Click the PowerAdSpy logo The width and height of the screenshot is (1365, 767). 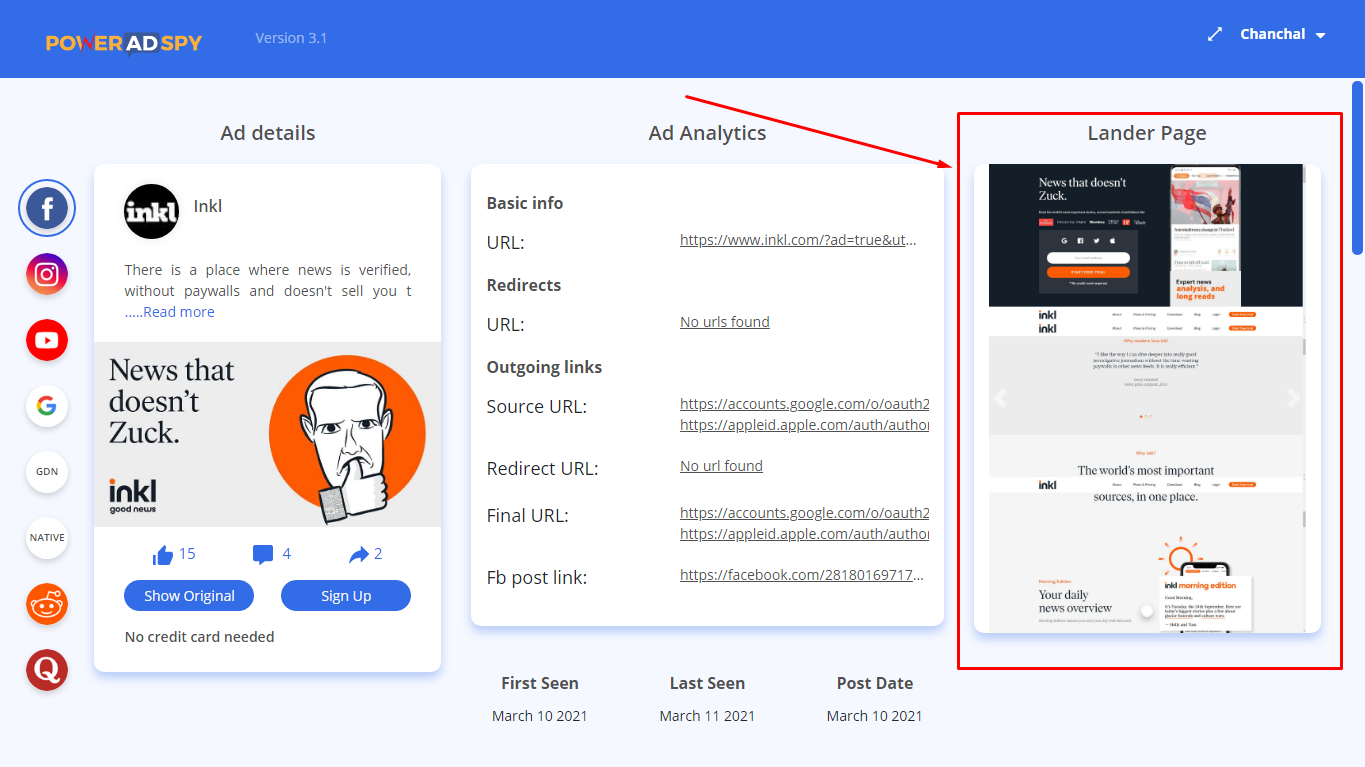click(124, 43)
